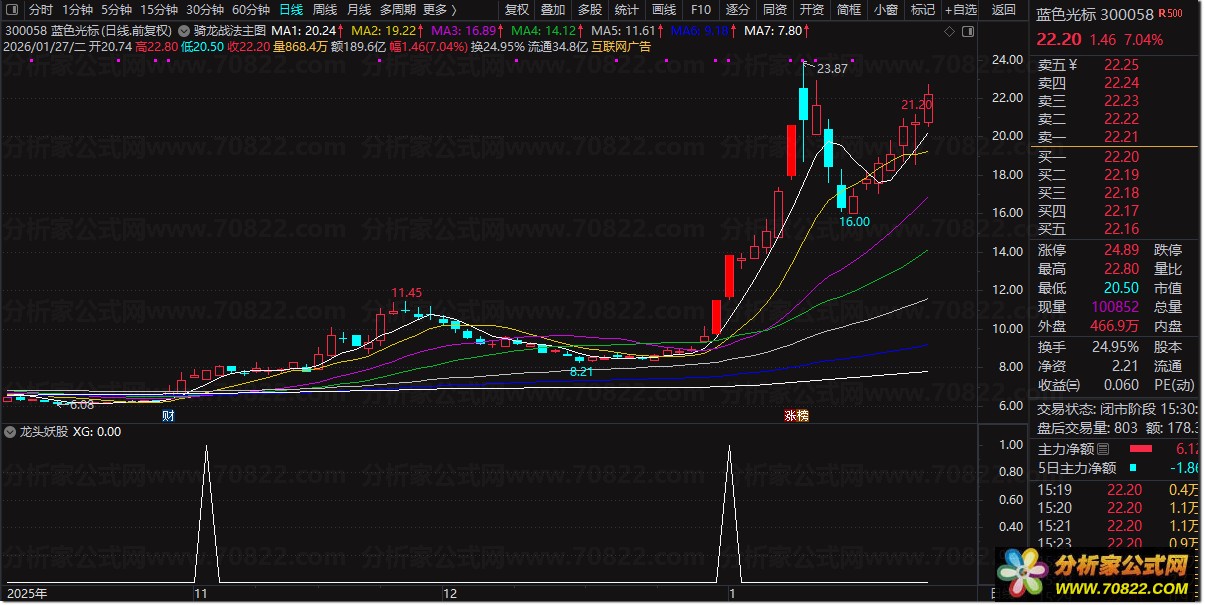
Task: Click the 买一 price 22.20
Action: (x=1121, y=157)
